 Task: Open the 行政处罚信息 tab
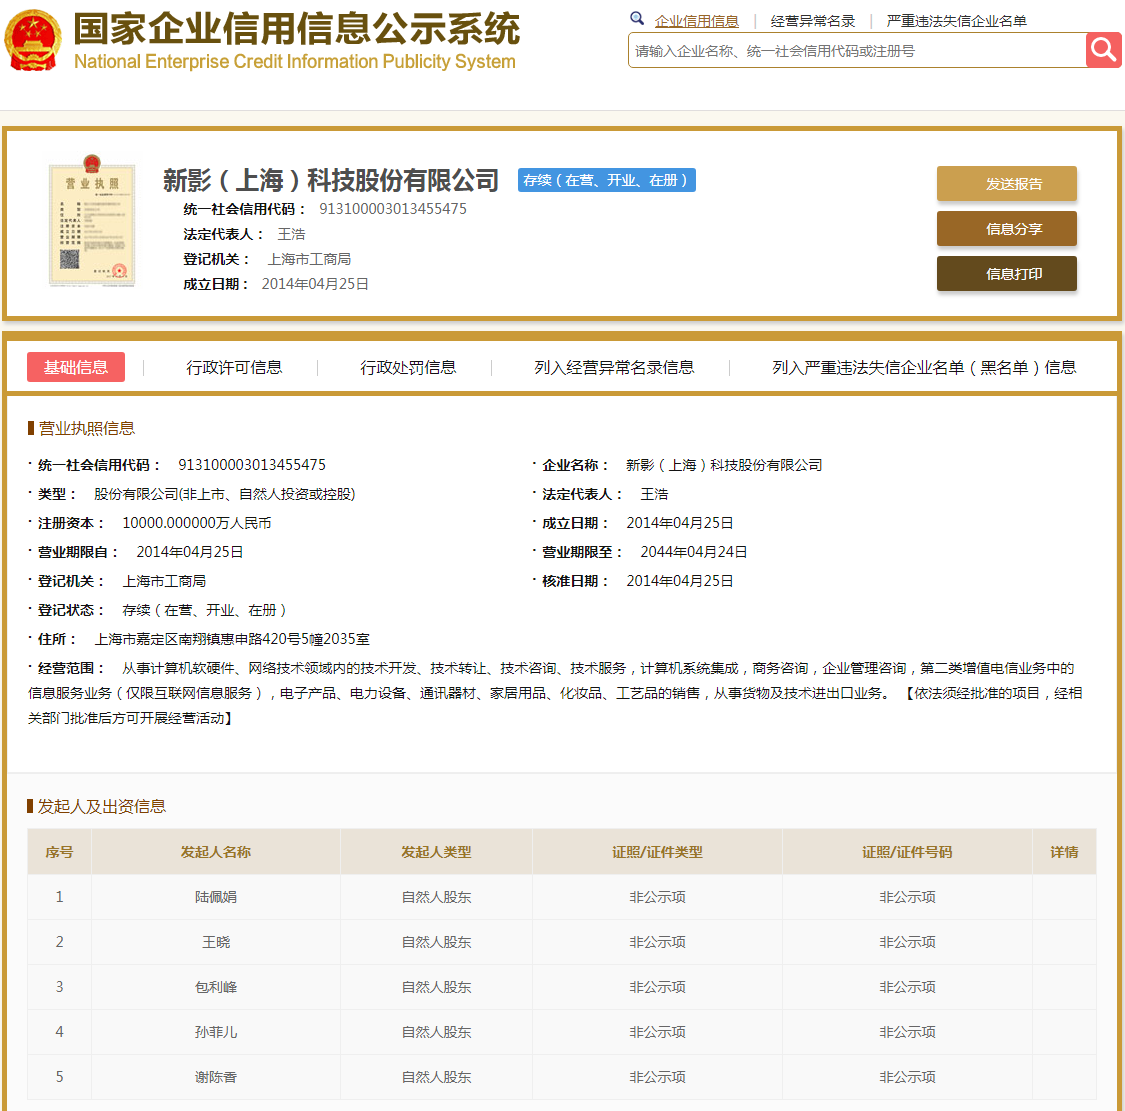(408, 367)
